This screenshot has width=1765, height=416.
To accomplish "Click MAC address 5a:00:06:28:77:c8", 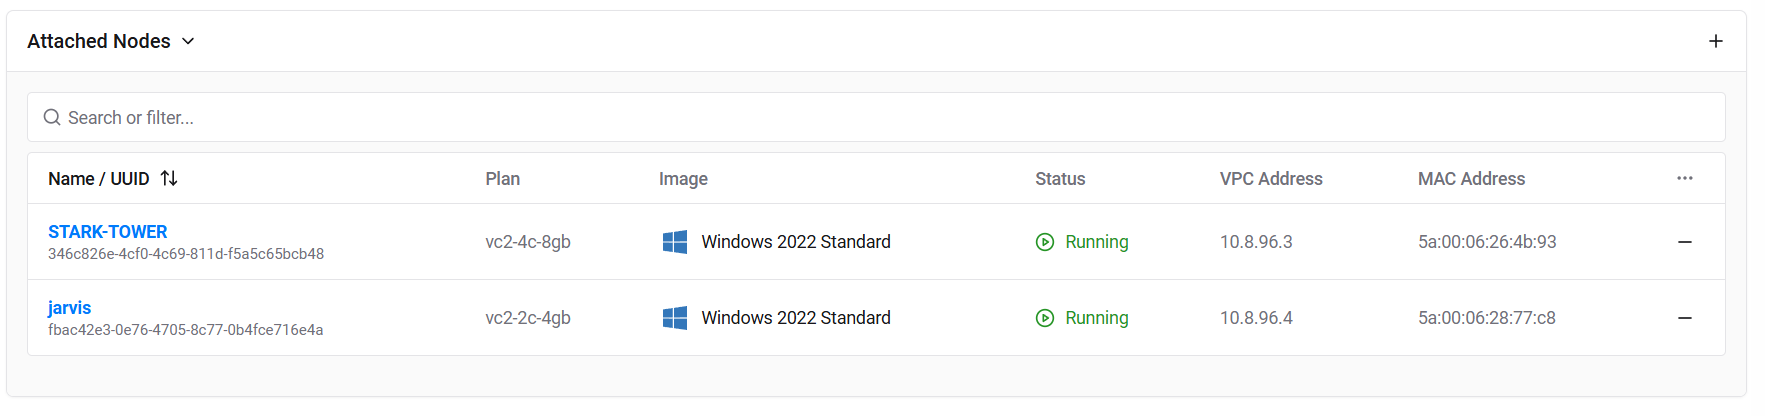I will pos(1487,318).
